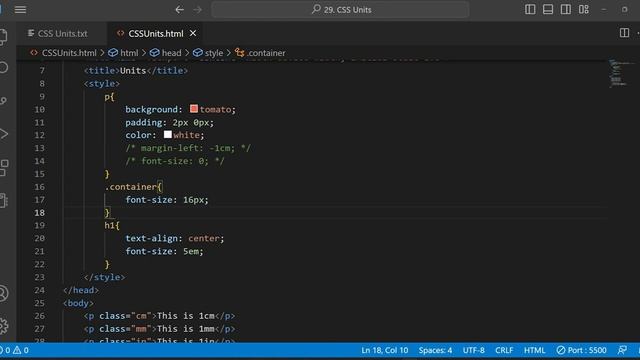This screenshot has width=640, height=360.
Task: Open the hamburger application menu
Action: click(20, 9)
